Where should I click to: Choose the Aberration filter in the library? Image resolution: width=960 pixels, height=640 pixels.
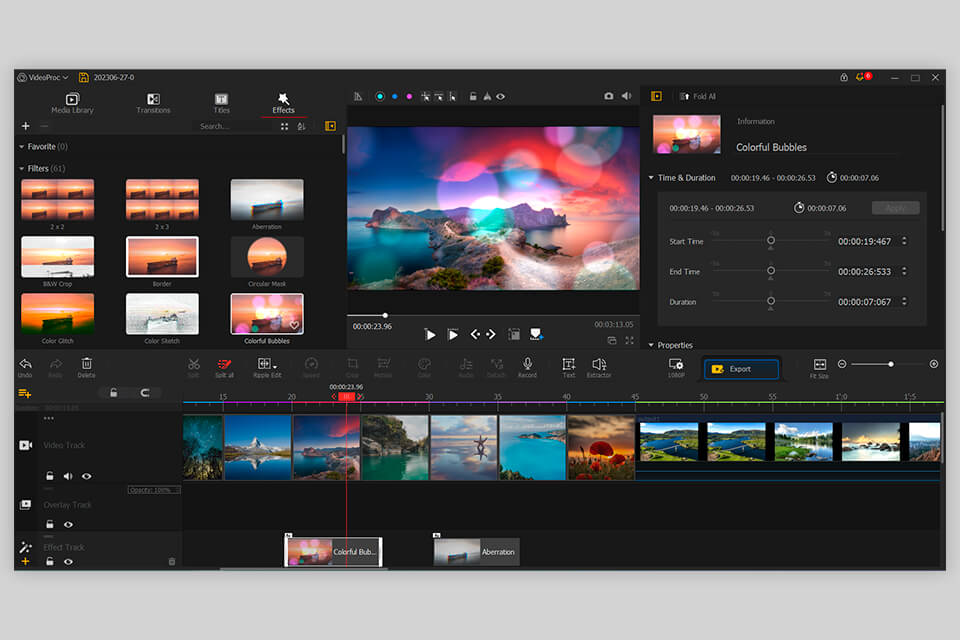tap(267, 200)
